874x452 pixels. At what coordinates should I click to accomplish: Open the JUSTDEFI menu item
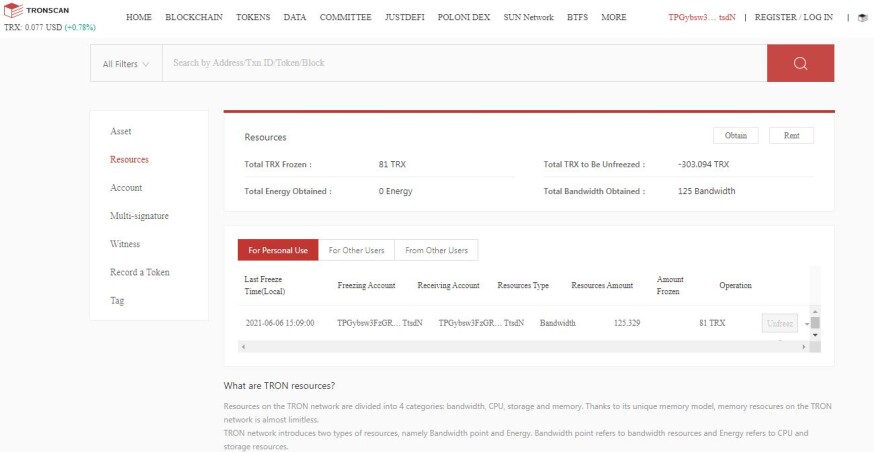click(405, 17)
